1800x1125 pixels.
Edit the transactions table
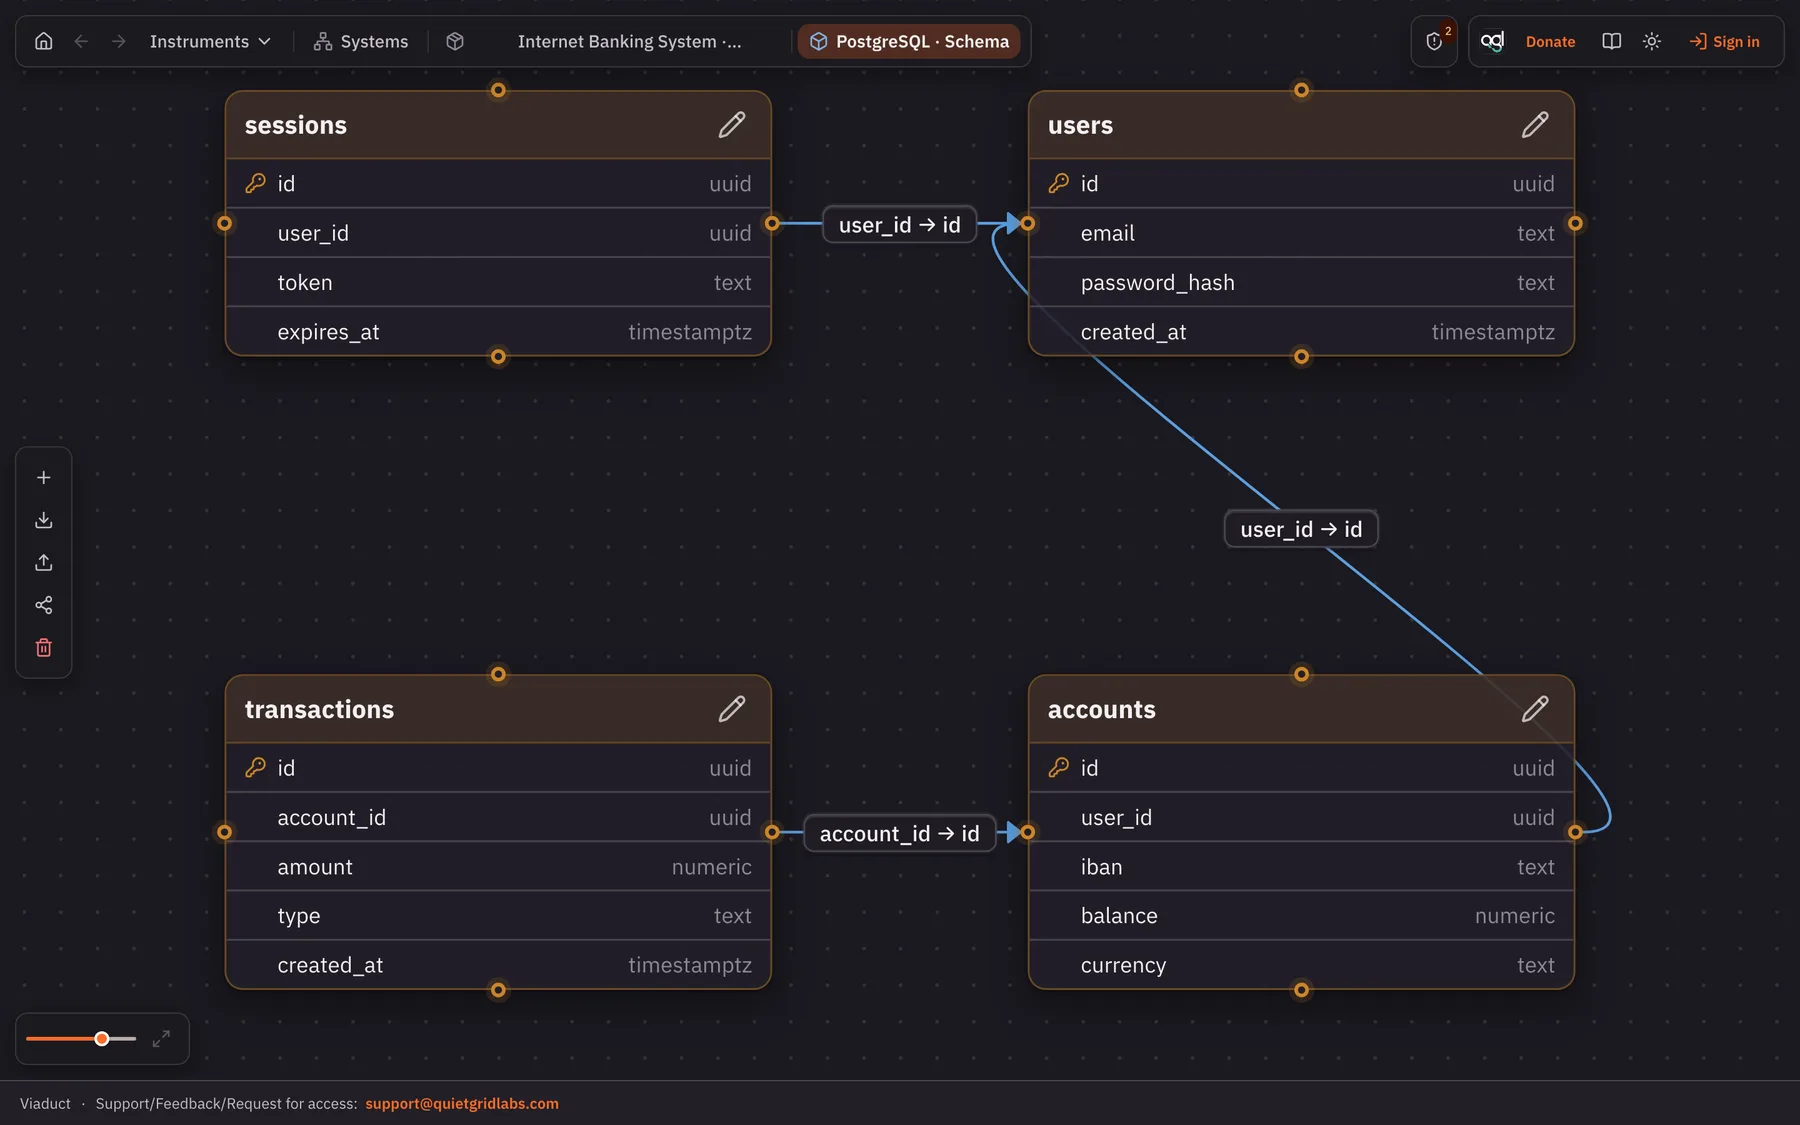(732, 708)
